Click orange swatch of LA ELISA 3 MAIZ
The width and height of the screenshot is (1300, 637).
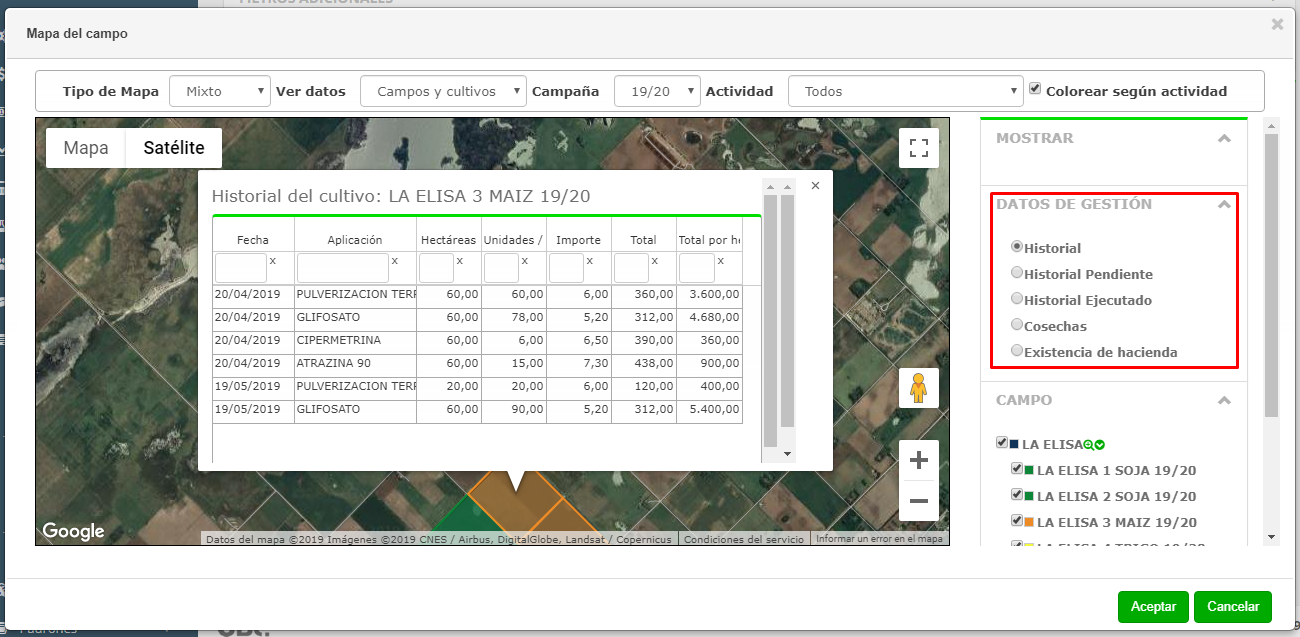point(1029,522)
